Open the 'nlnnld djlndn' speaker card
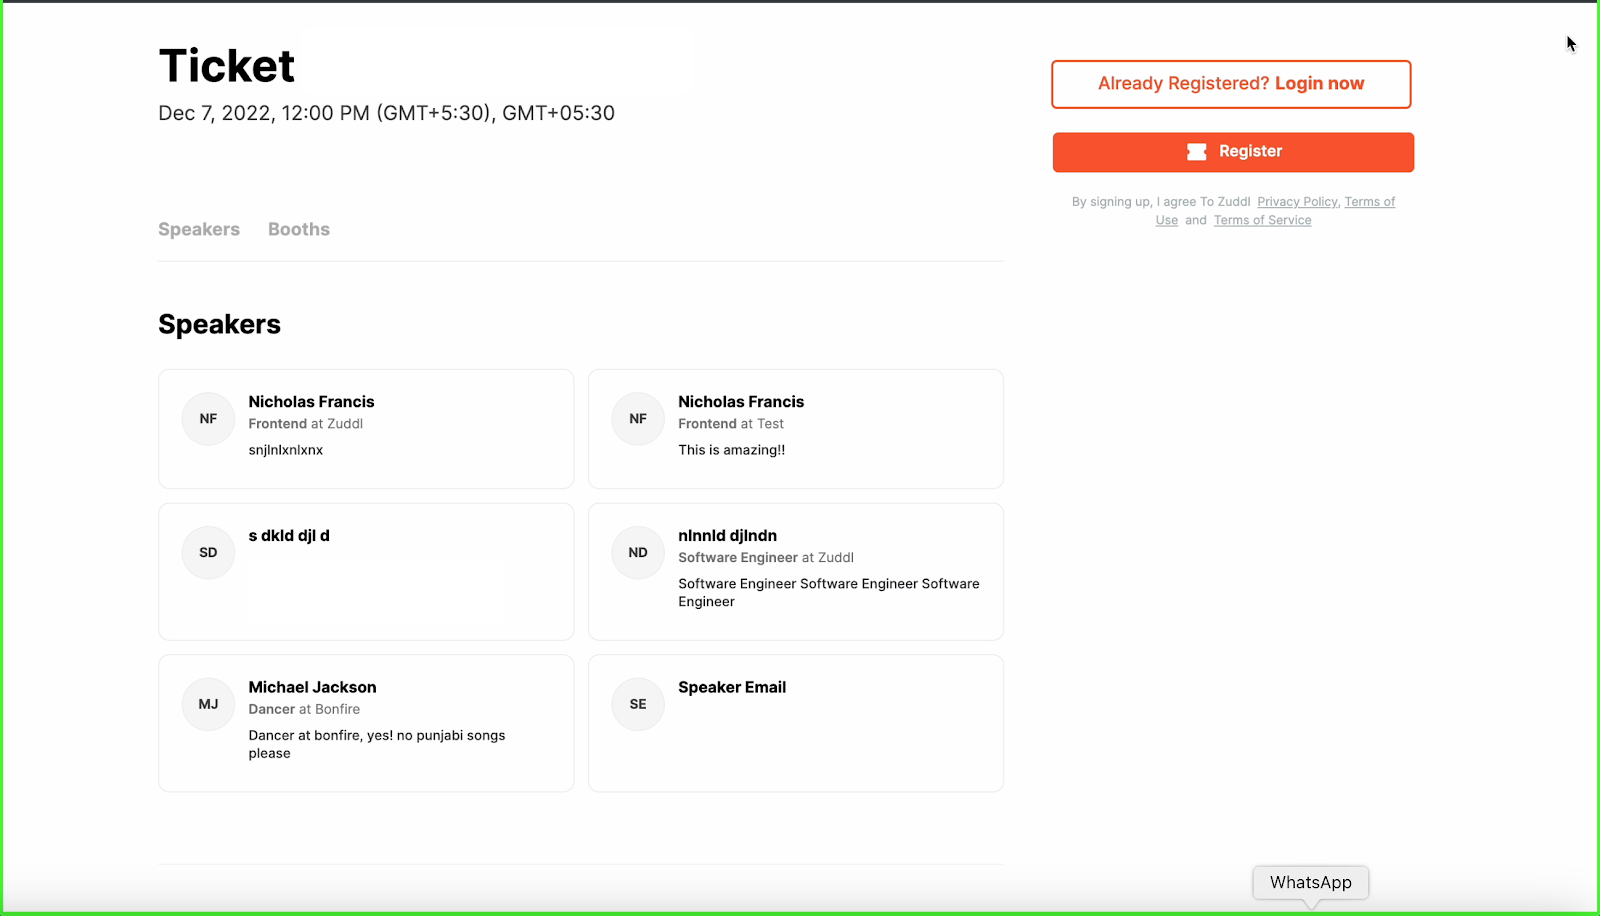 [x=795, y=571]
